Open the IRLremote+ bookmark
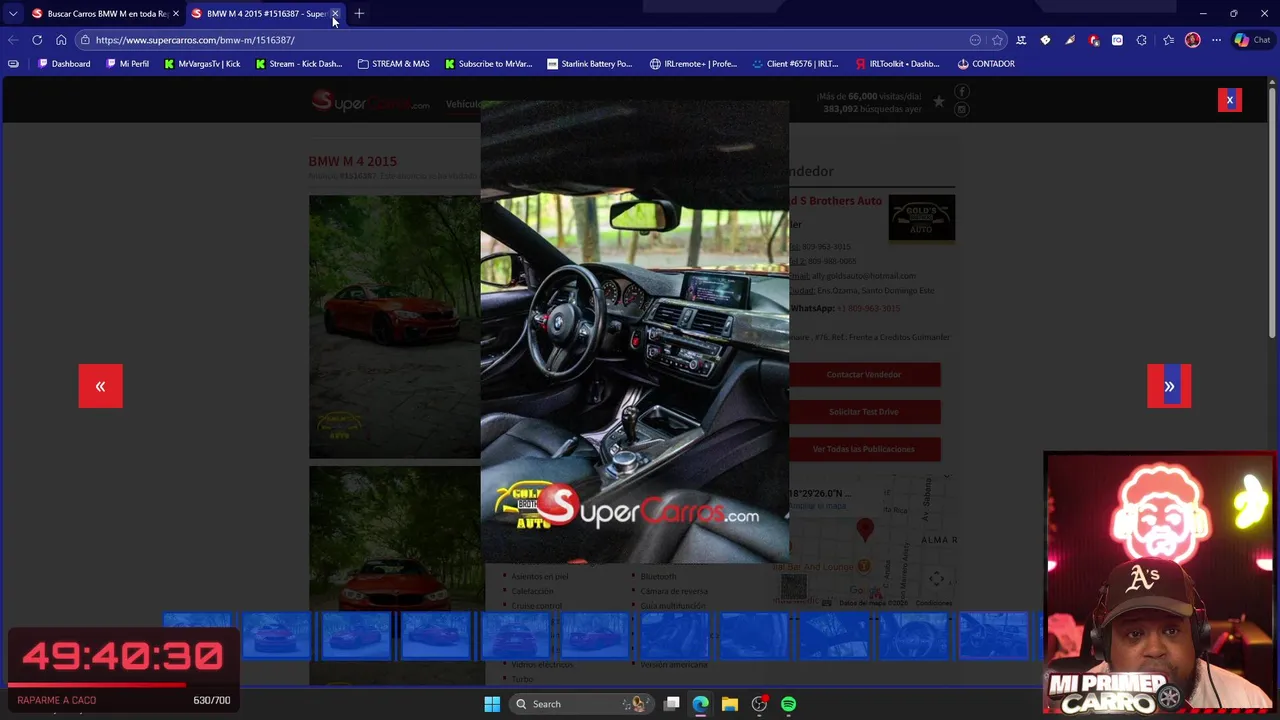The width and height of the screenshot is (1280, 720). [x=693, y=64]
